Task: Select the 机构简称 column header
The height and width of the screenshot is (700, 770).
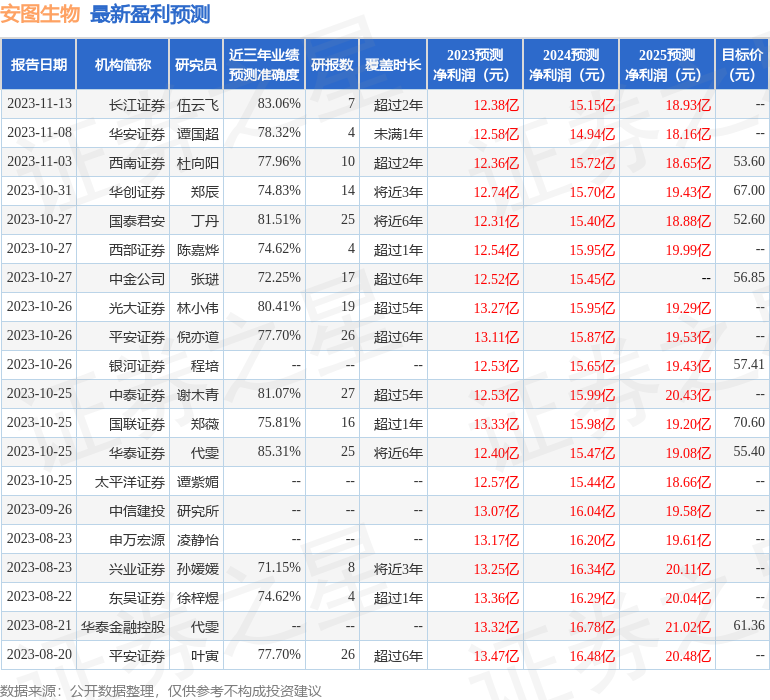Action: coord(123,64)
